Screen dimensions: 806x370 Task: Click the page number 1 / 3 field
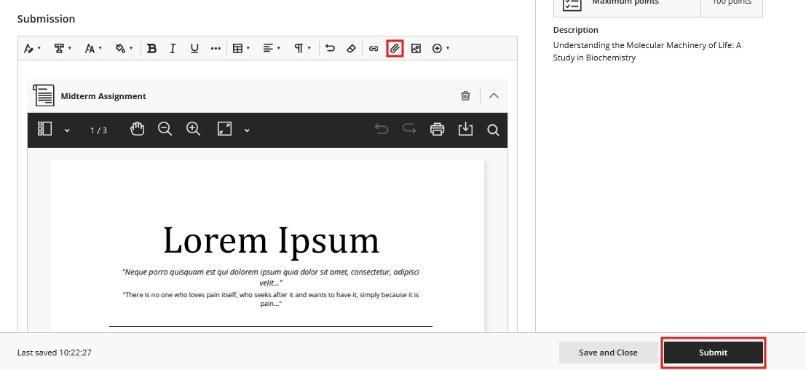98,130
